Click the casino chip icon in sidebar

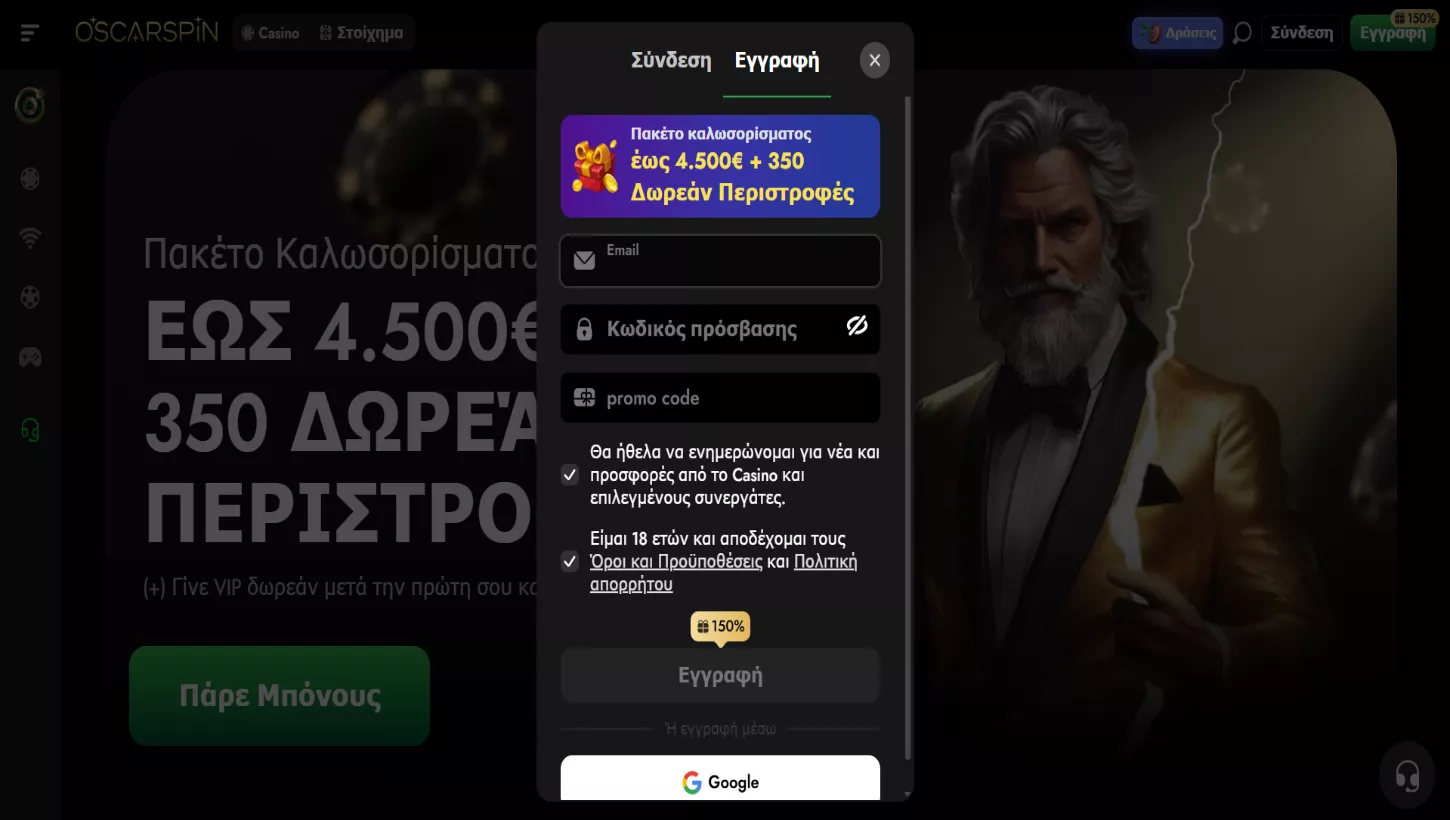(x=30, y=179)
